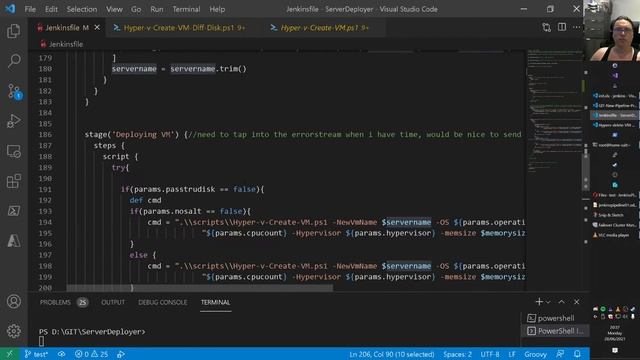Screen dimensions: 640x360
Task: Click 'def cmd' on line 192
Action: pyautogui.click(x=145, y=200)
